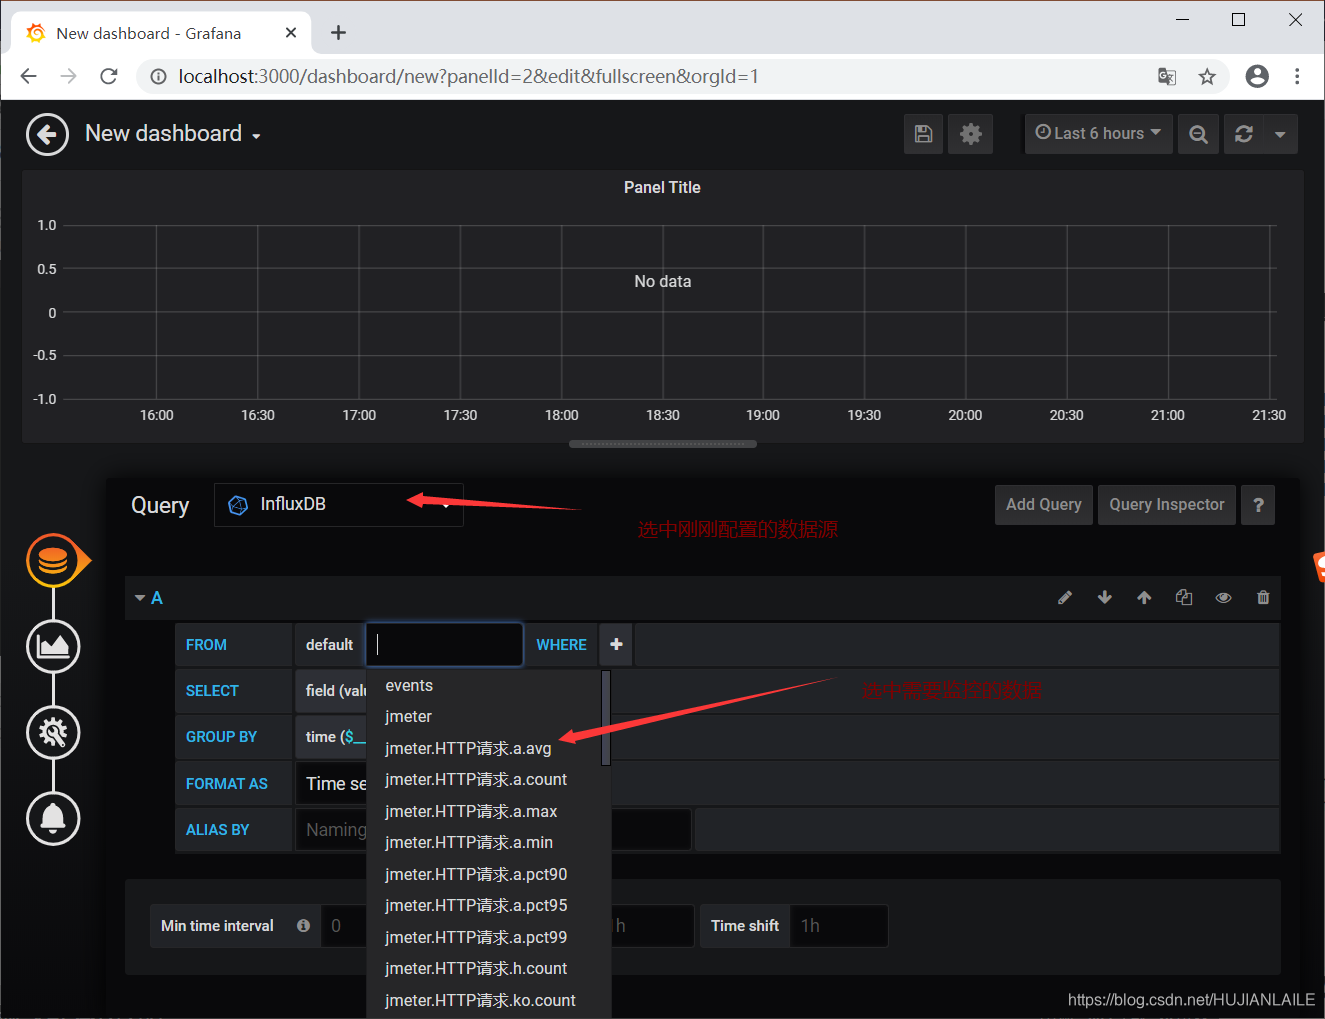Refresh the dashboard with the refresh icon
The height and width of the screenshot is (1019, 1325).
click(1244, 134)
